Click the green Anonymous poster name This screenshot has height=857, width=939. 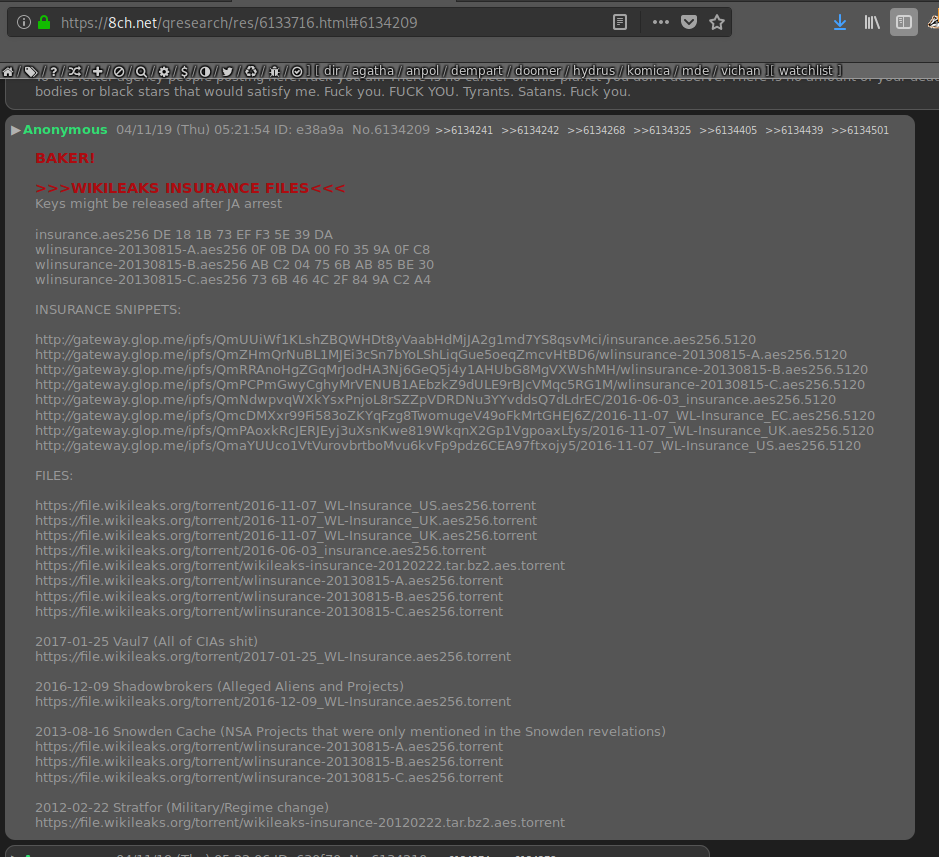65,130
